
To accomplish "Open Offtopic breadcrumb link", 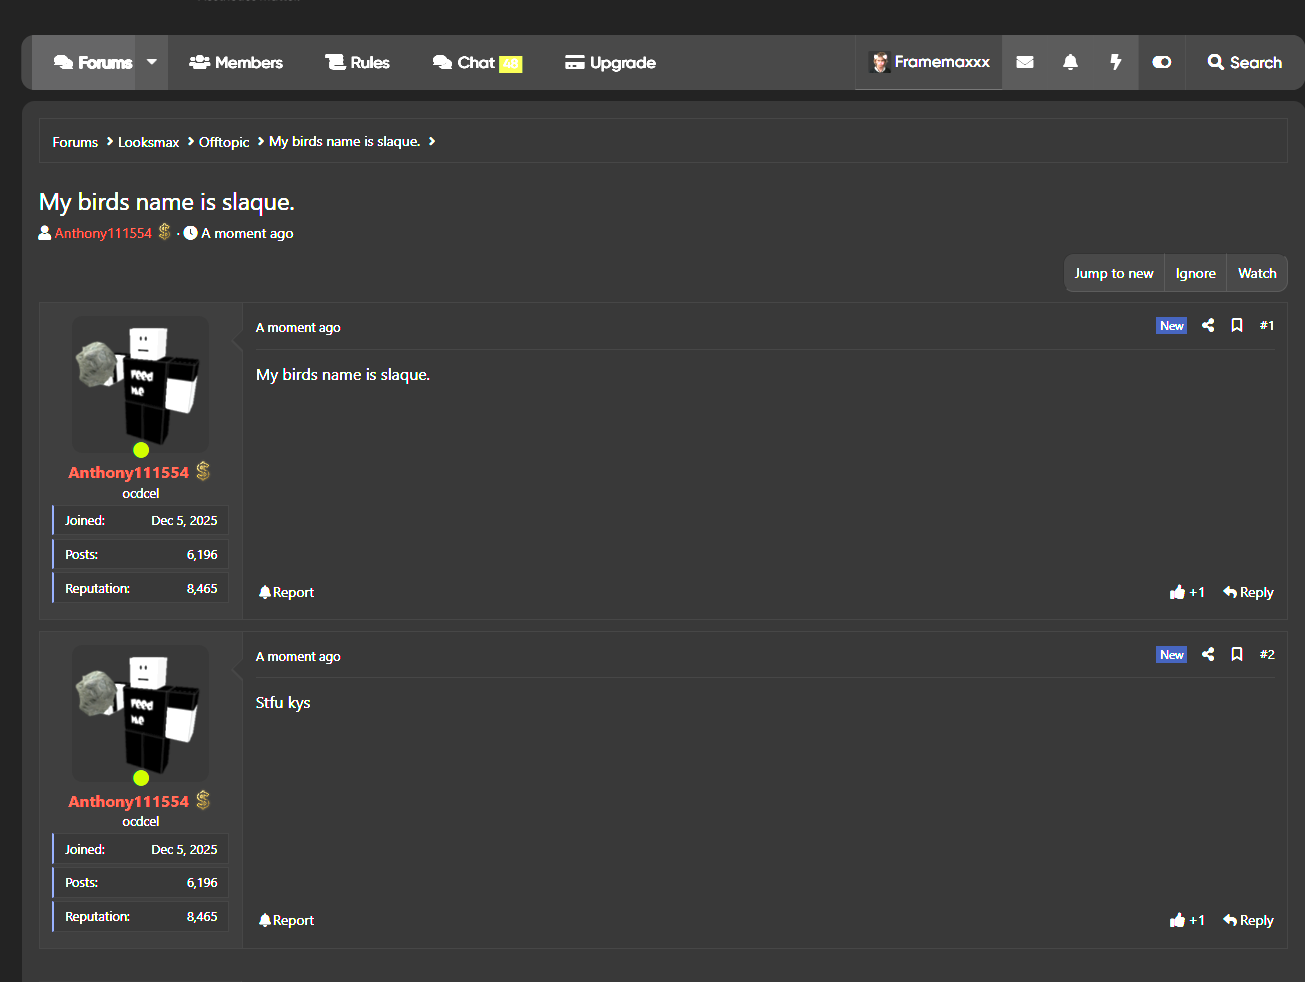I will coord(224,142).
